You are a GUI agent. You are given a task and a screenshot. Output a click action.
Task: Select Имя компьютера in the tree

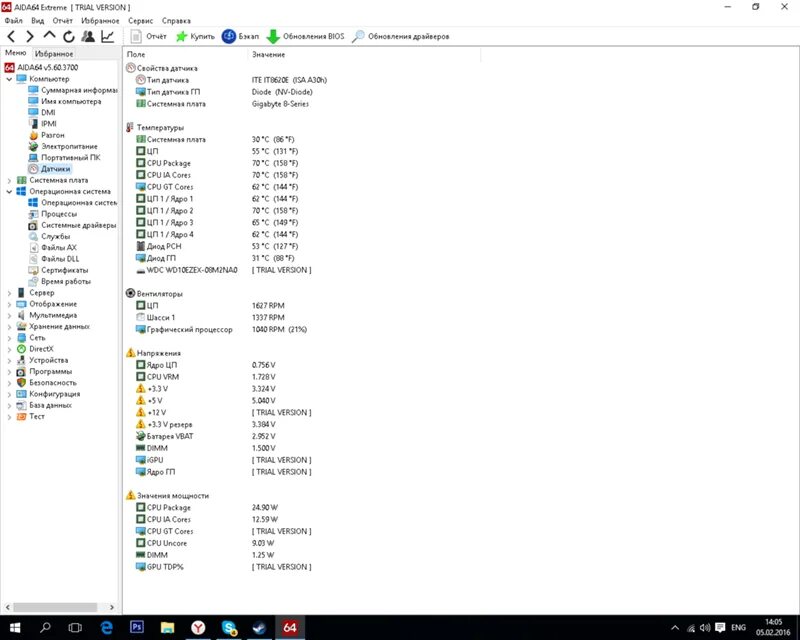[65, 102]
